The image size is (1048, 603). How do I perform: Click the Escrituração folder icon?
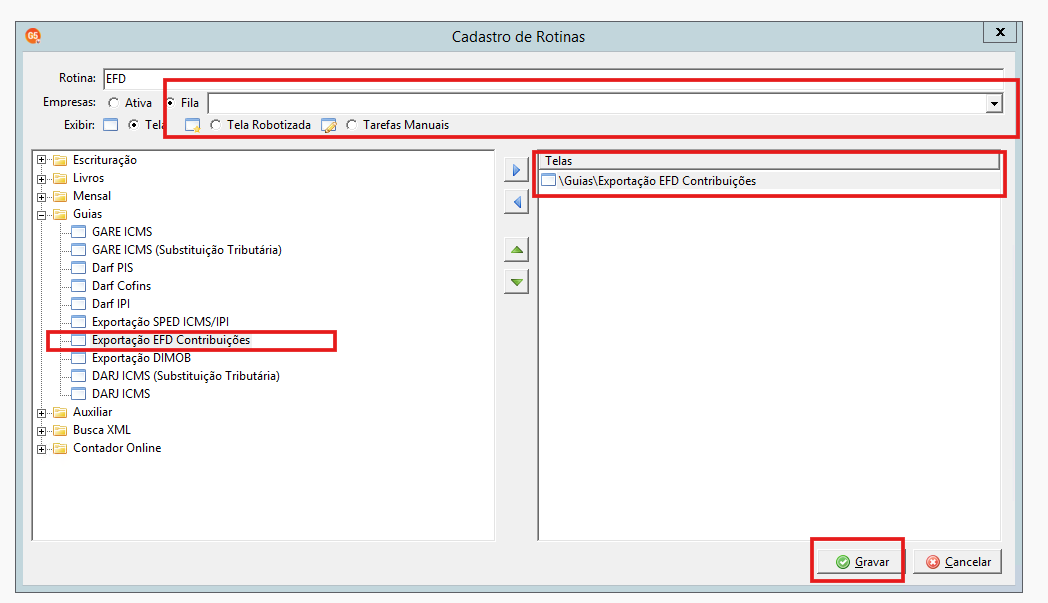coord(60,160)
